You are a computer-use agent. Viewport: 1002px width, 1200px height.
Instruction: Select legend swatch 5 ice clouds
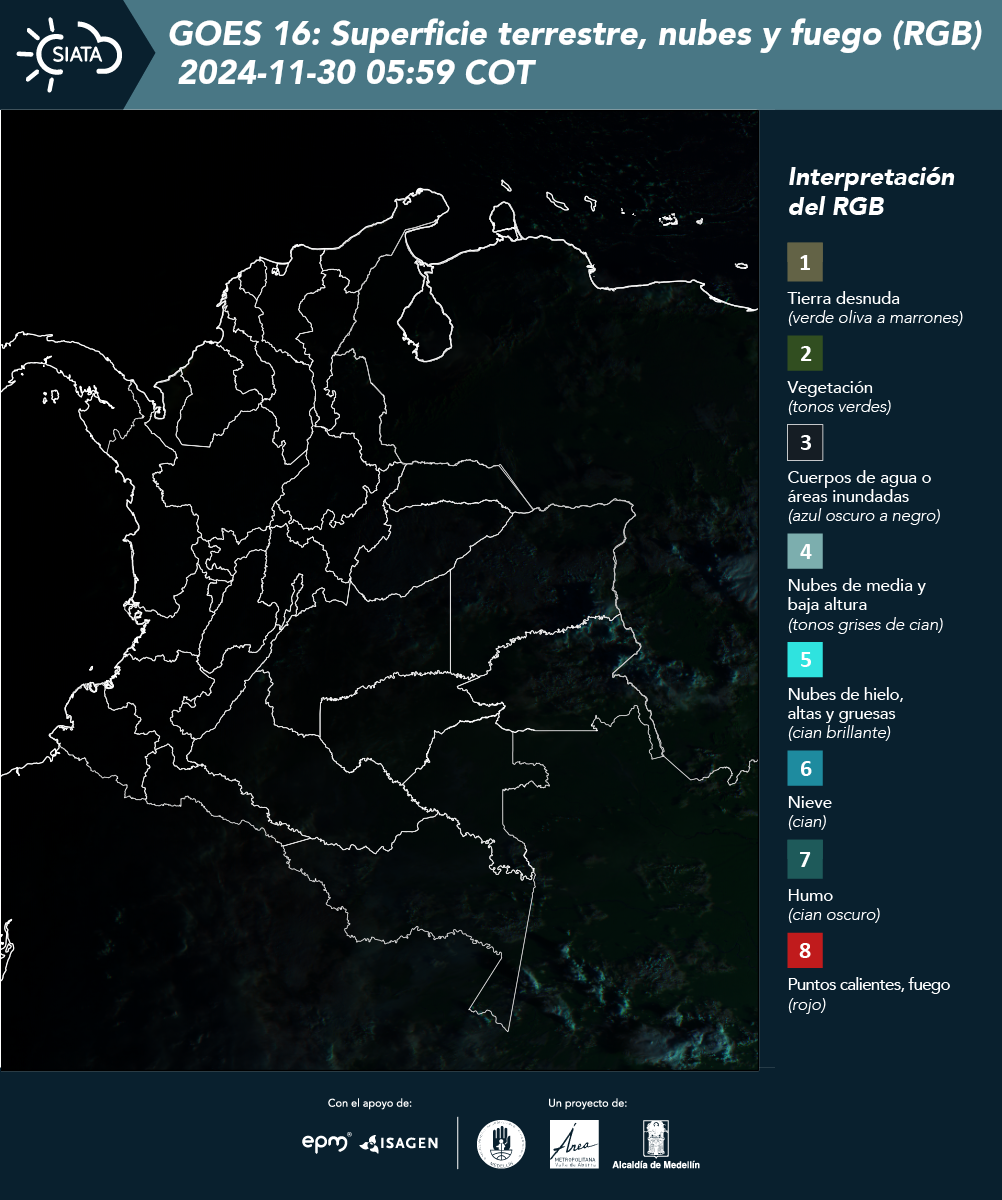point(805,659)
